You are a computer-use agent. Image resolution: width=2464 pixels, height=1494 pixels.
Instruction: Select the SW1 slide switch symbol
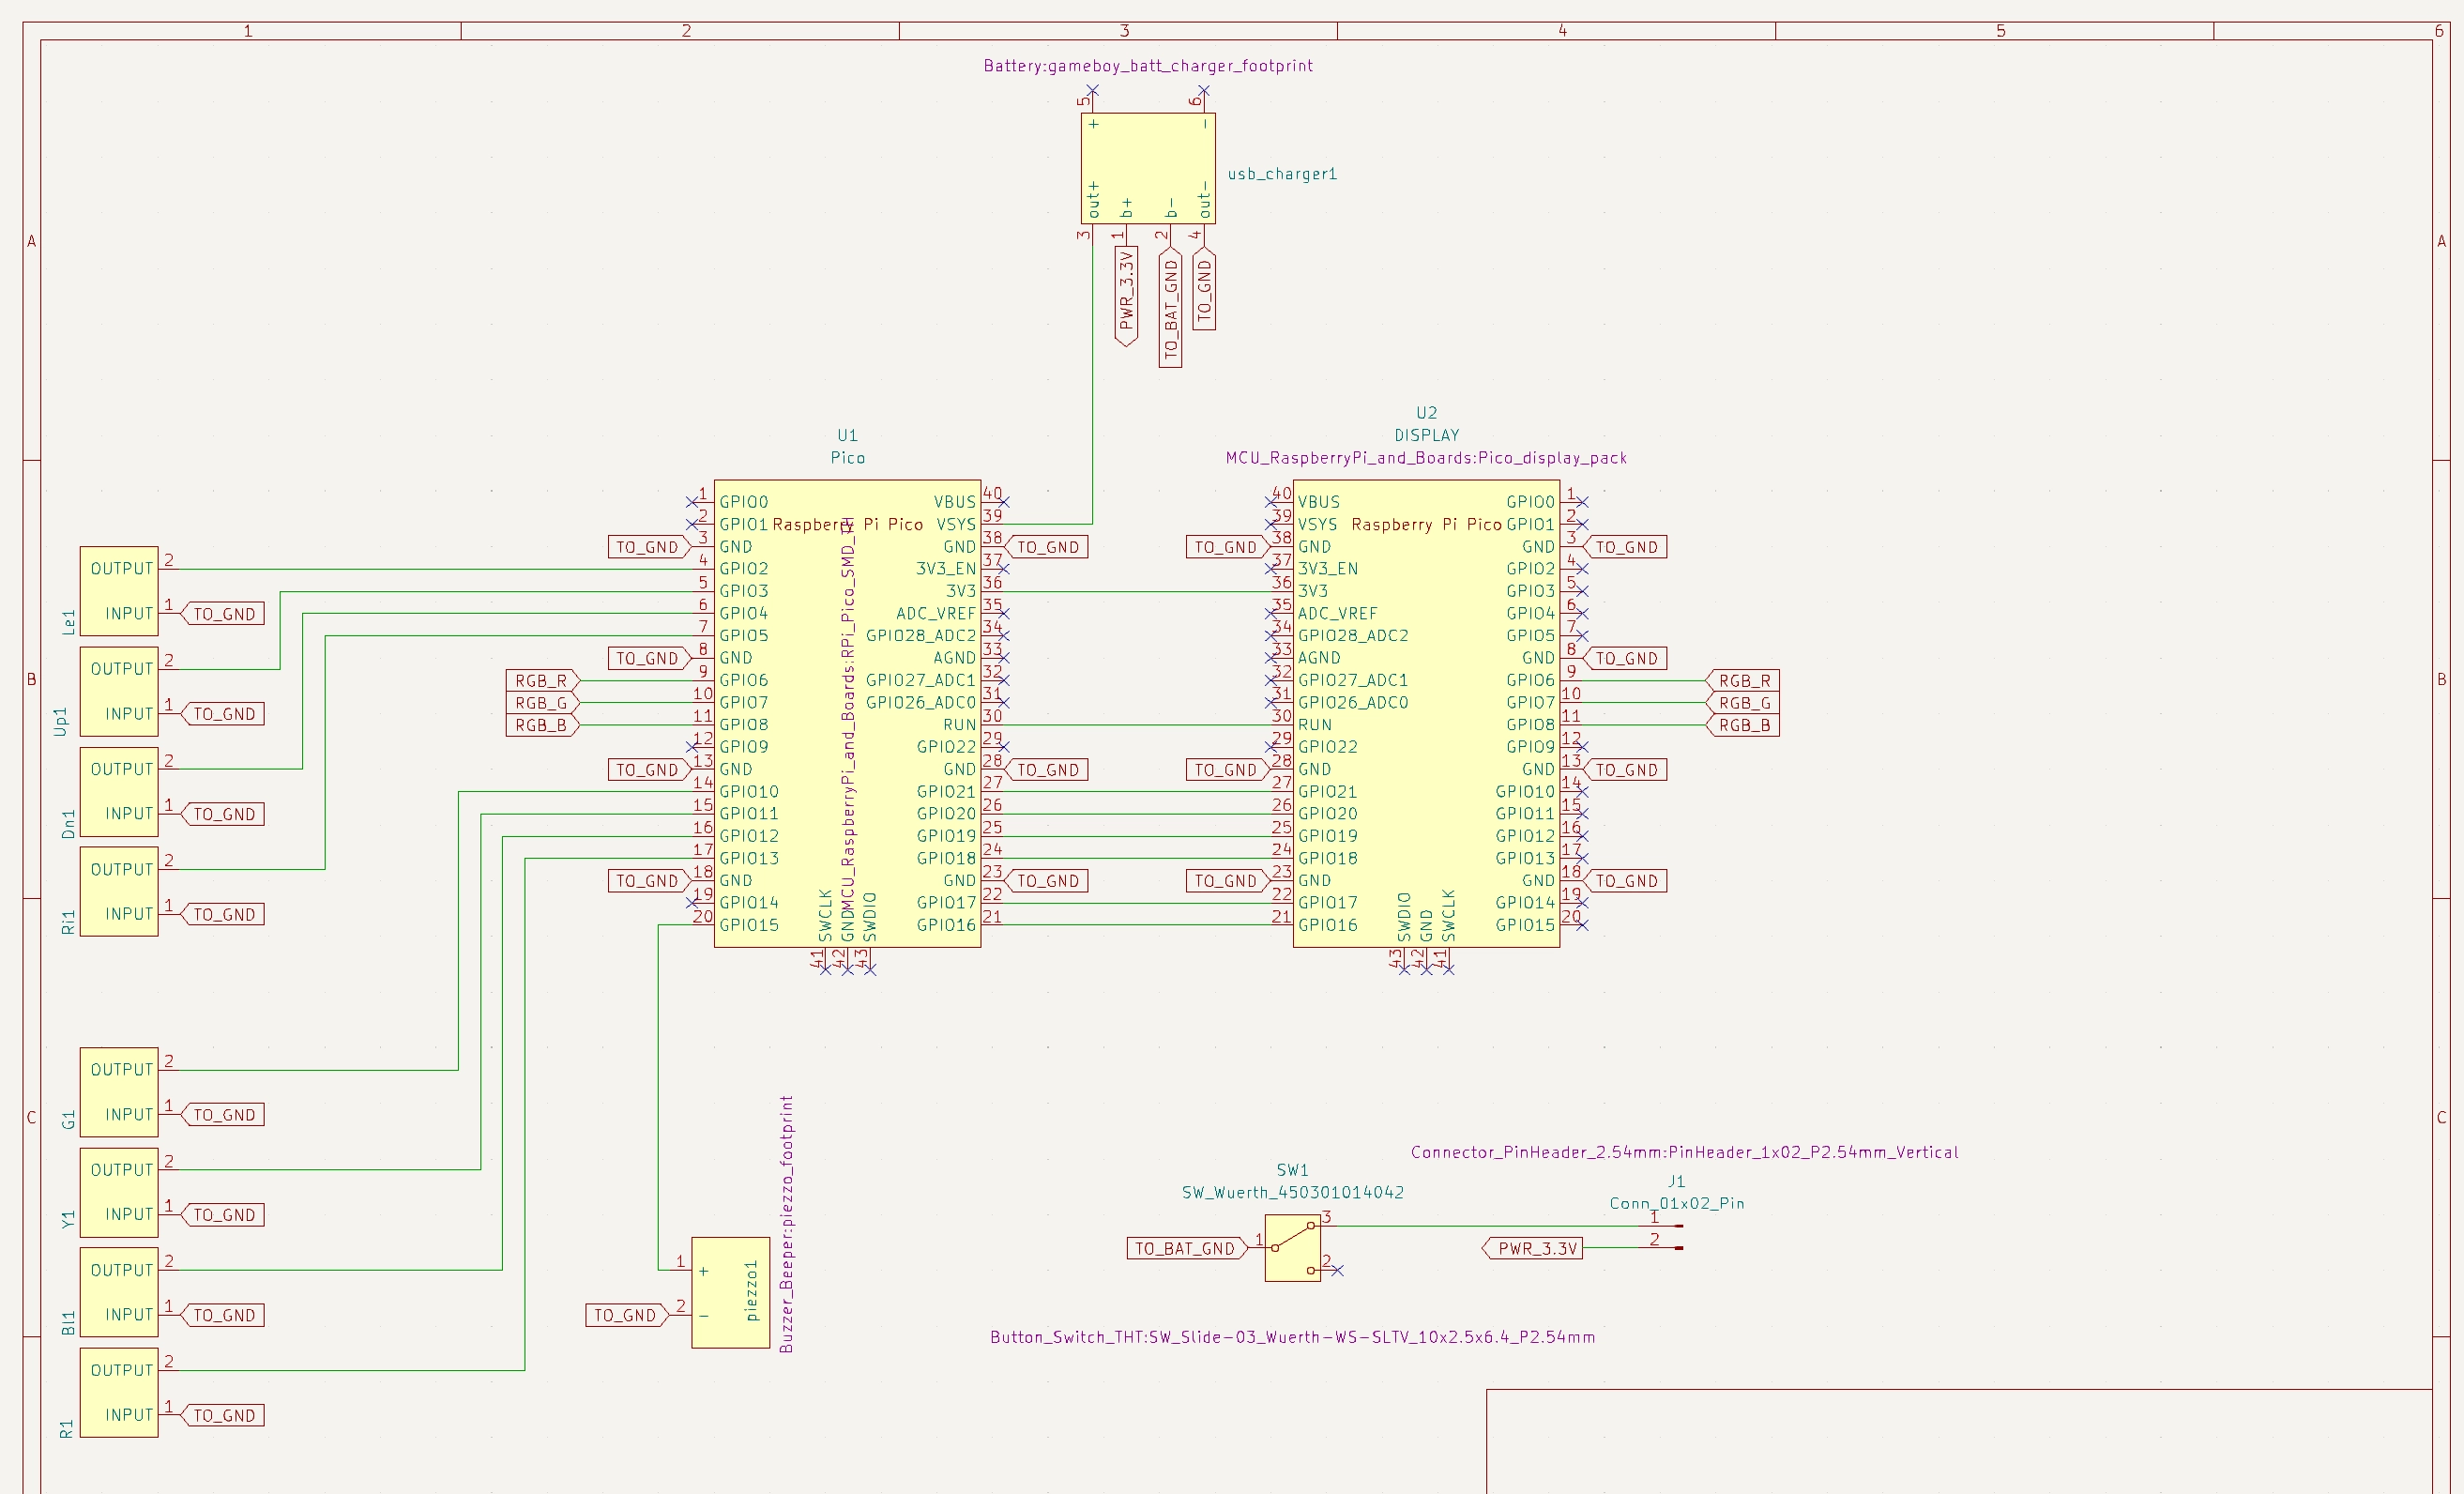pyautogui.click(x=1292, y=1248)
